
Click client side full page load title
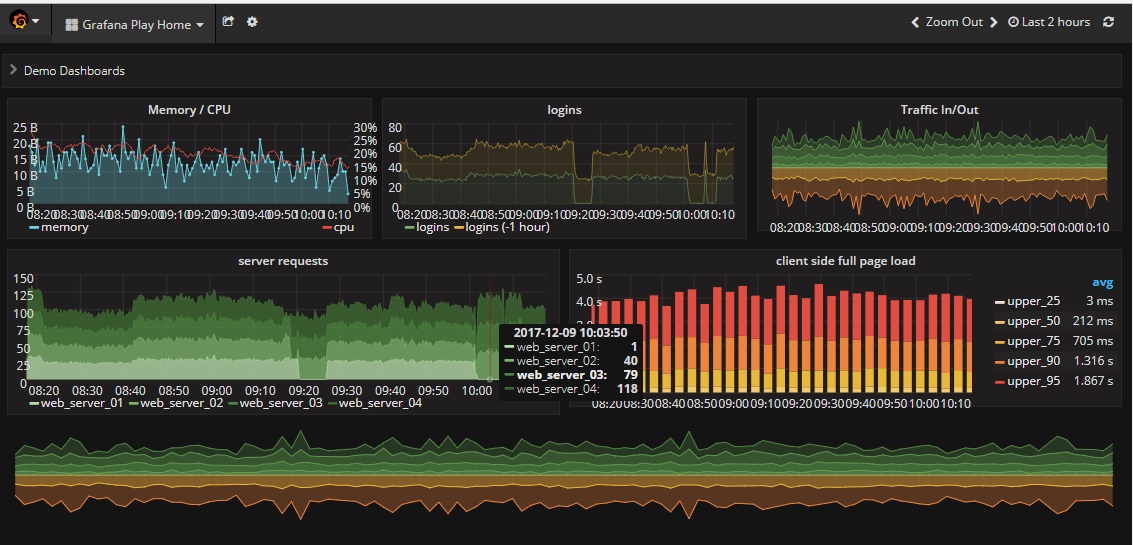(845, 261)
